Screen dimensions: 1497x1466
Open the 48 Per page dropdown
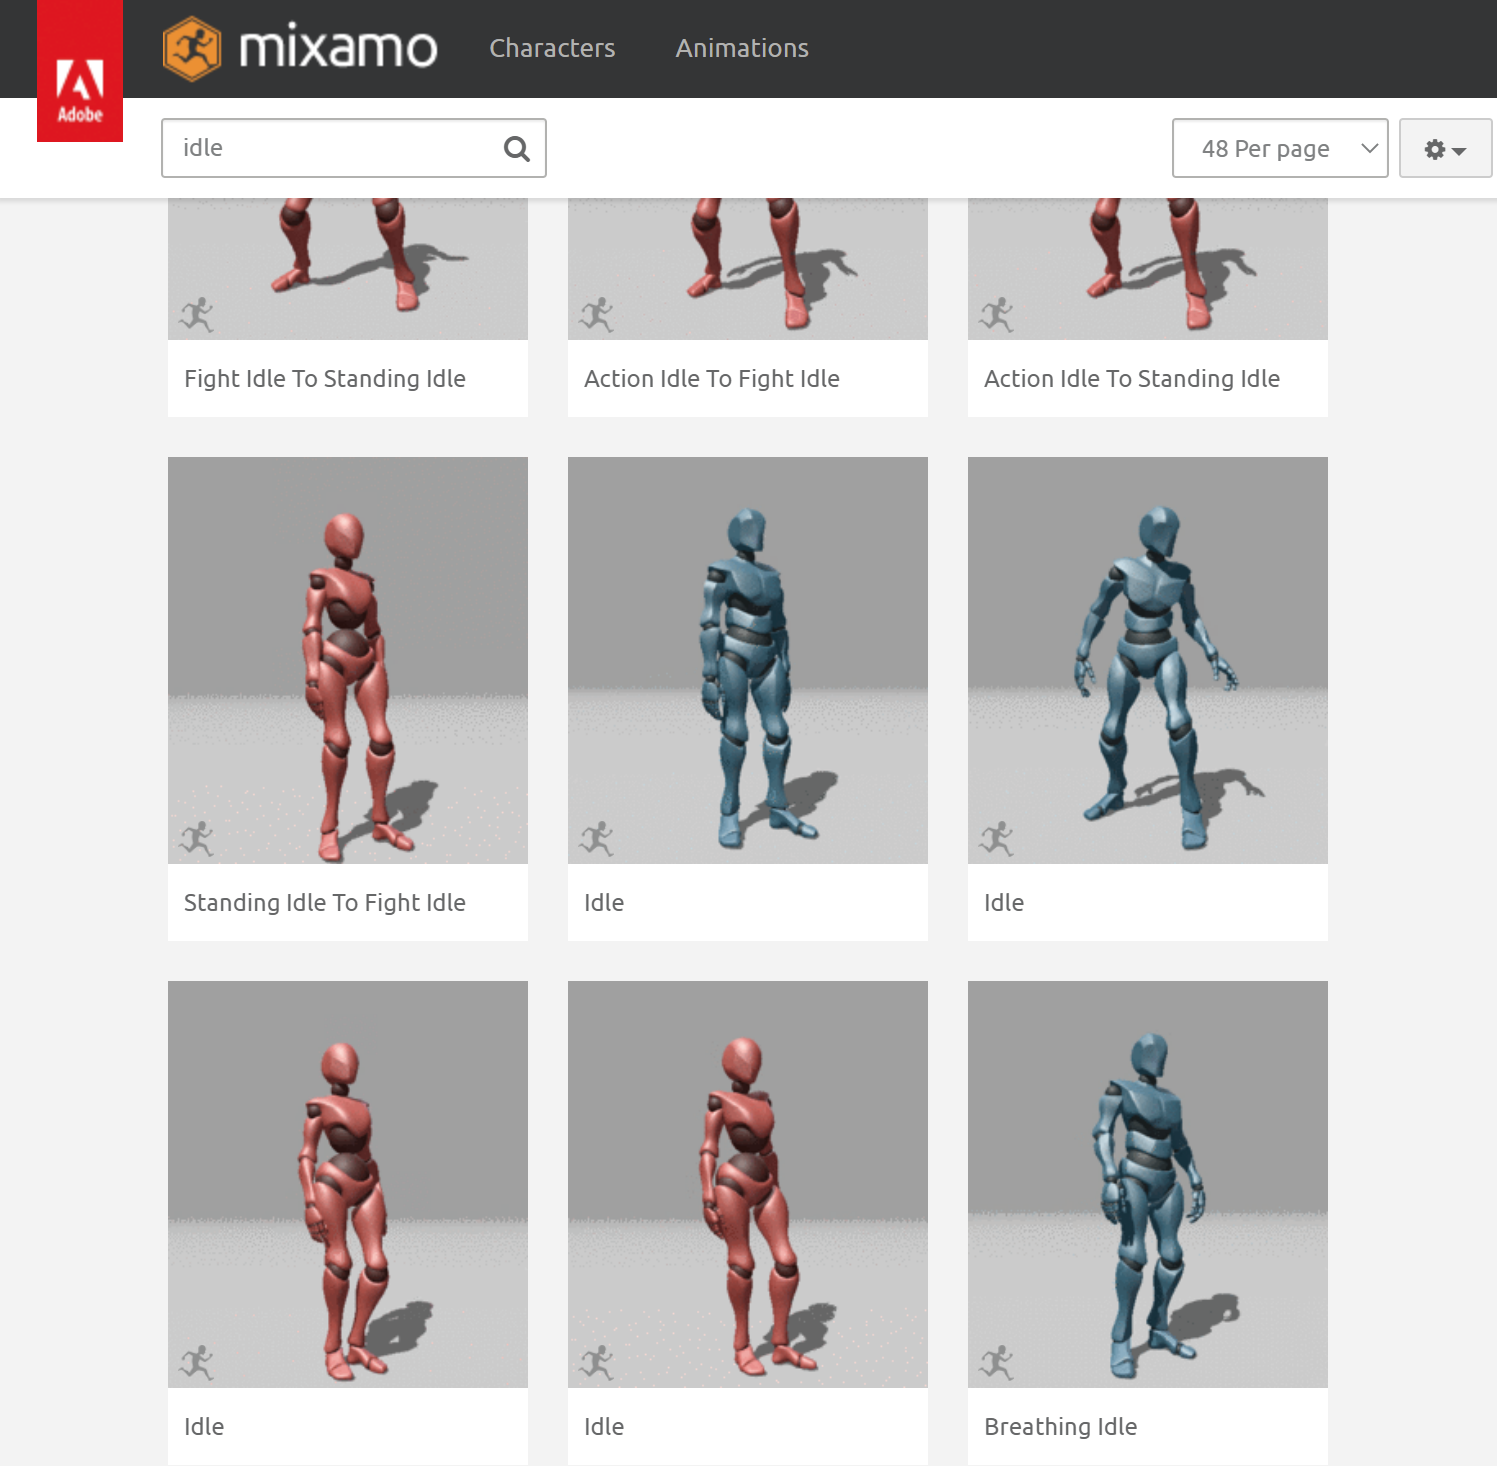click(x=1280, y=148)
